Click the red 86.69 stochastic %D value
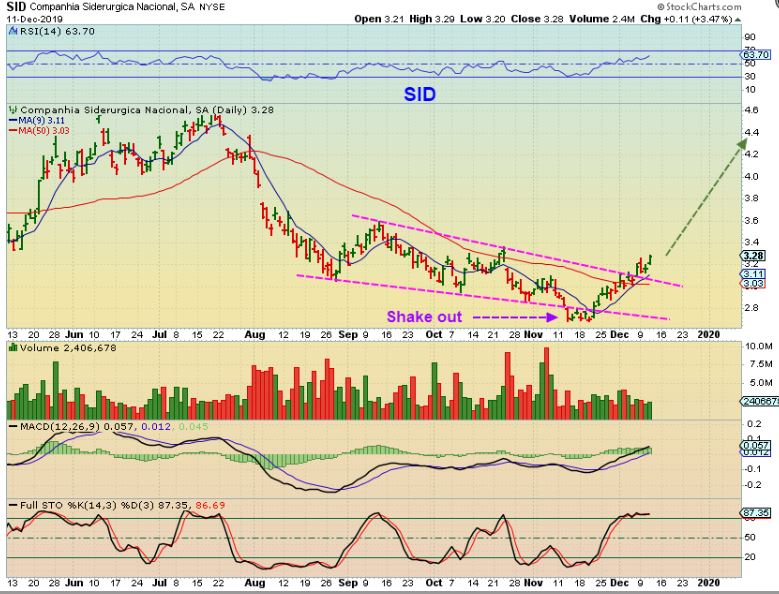The width and height of the screenshot is (779, 594). point(210,506)
